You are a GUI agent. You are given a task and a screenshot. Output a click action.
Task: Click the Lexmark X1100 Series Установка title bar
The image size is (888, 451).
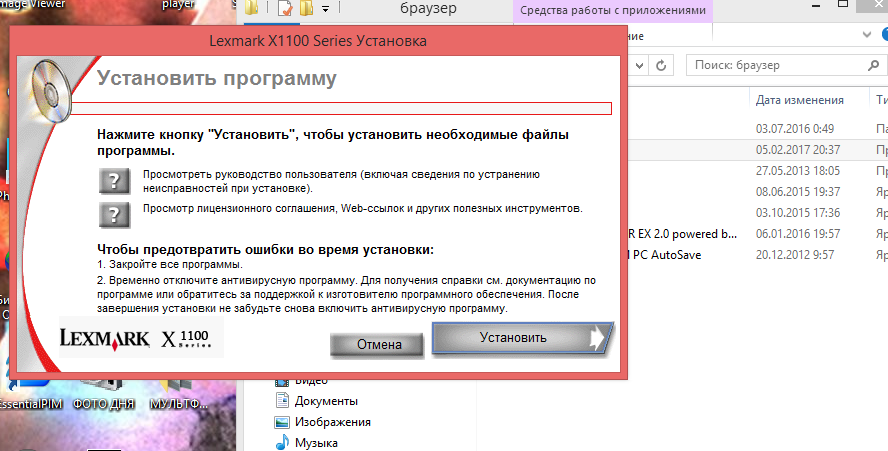coord(318,41)
